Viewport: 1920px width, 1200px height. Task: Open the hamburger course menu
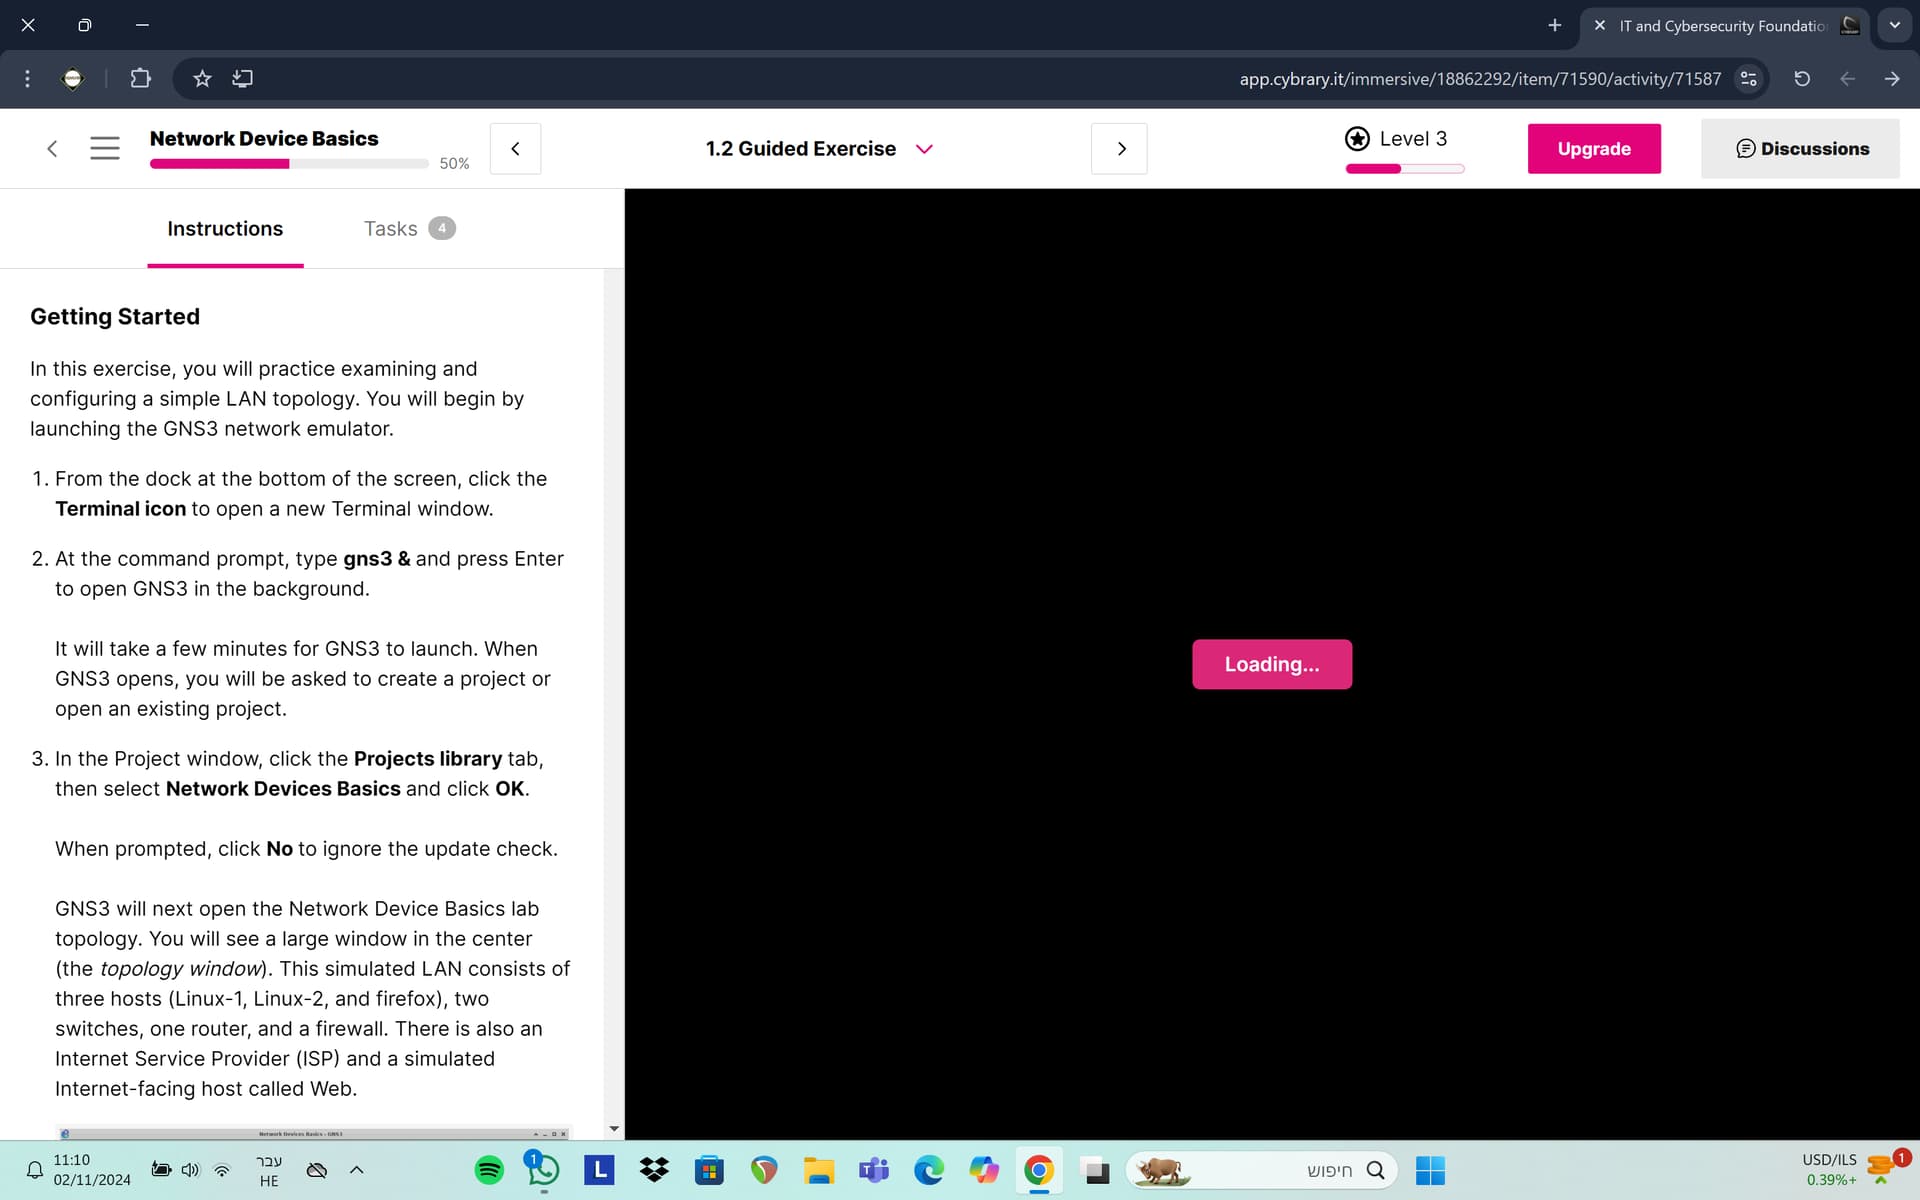105,148
